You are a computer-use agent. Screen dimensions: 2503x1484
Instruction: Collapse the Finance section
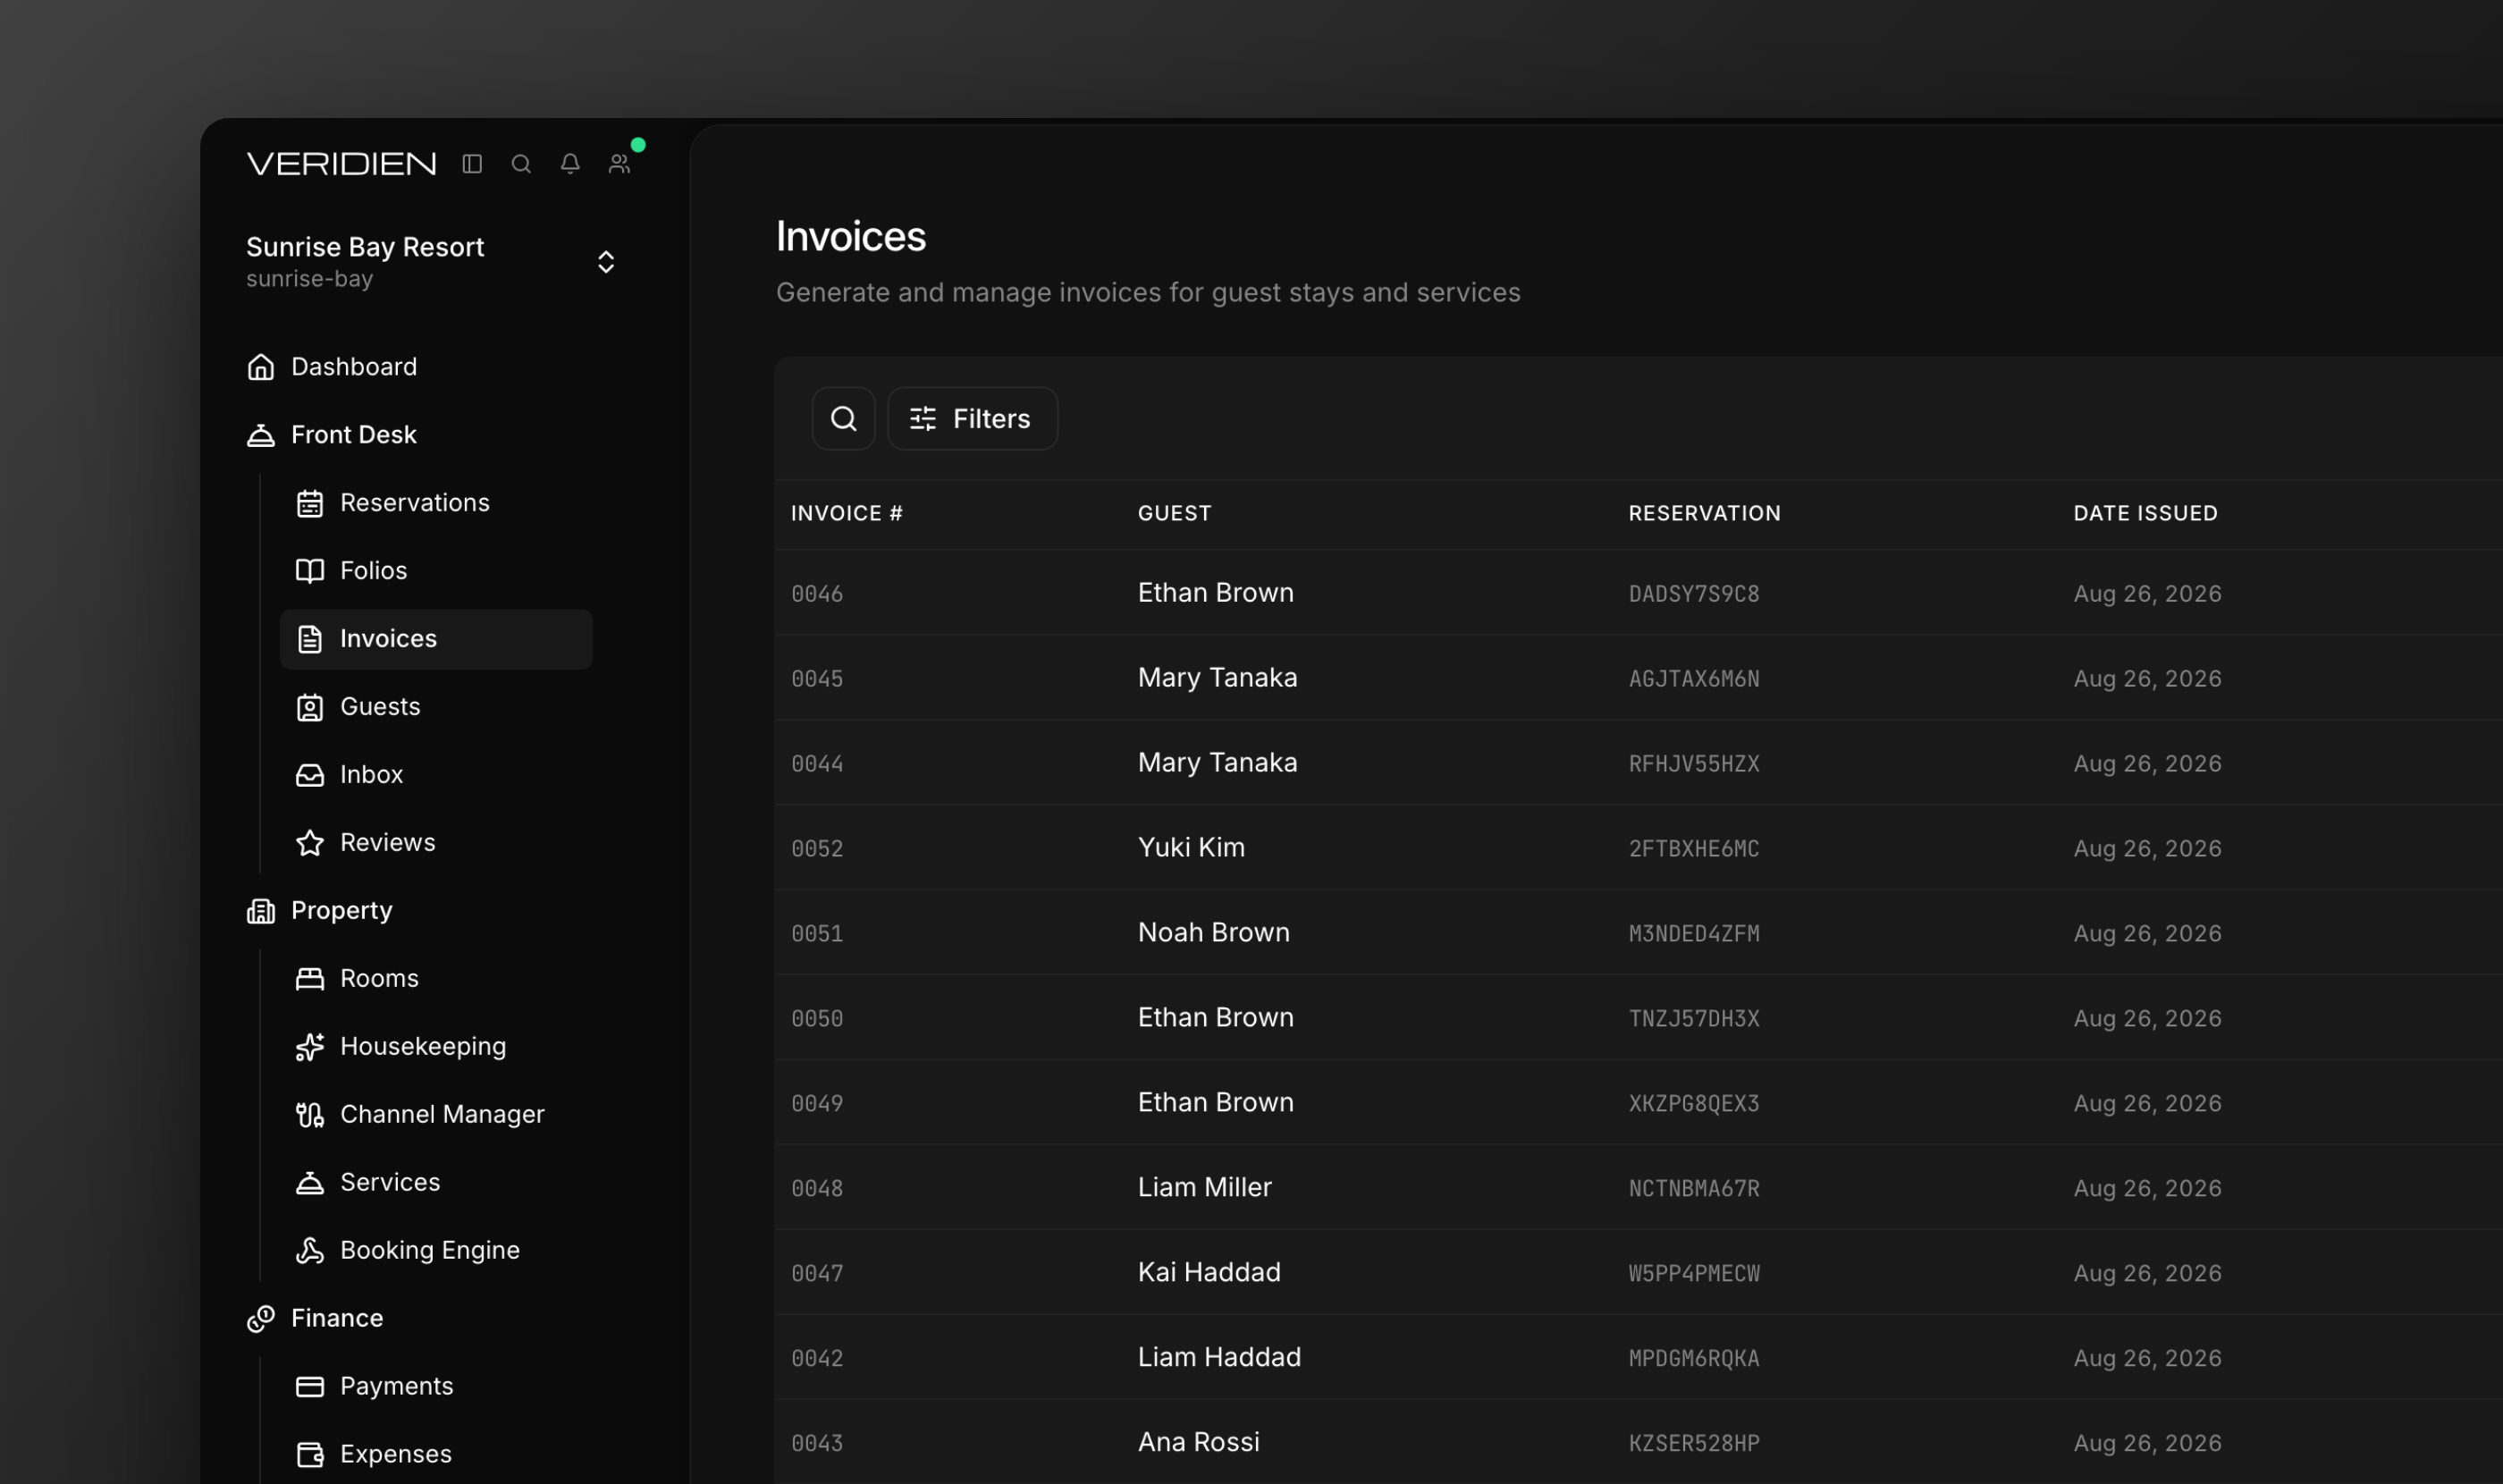coord(337,1319)
